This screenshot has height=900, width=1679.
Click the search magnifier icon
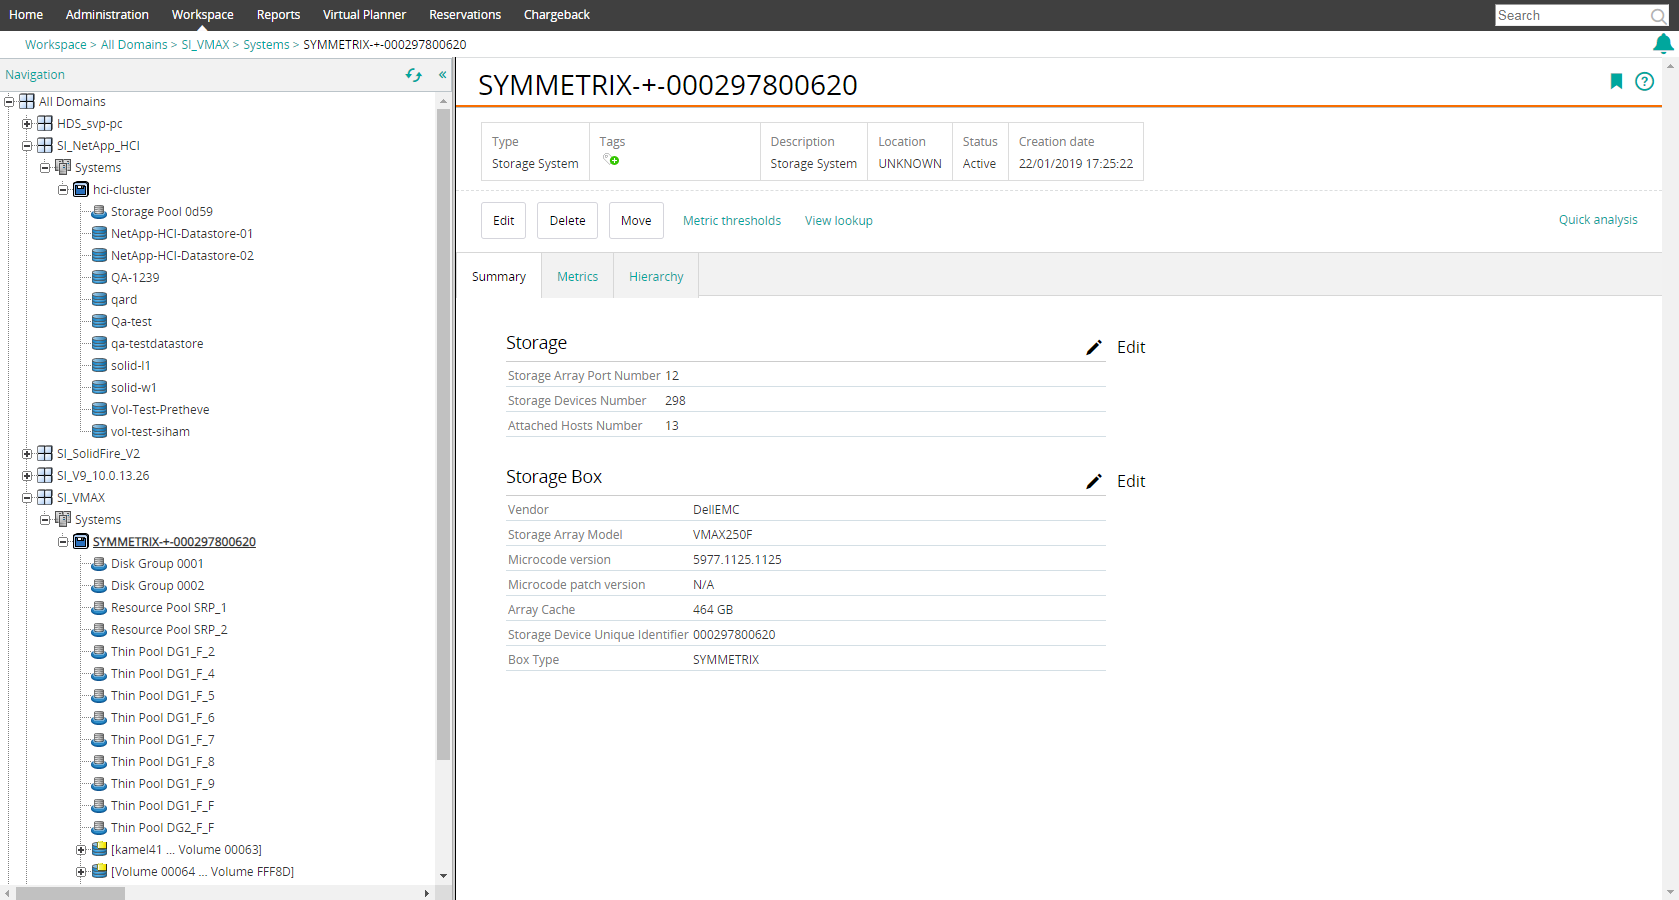click(x=1659, y=16)
